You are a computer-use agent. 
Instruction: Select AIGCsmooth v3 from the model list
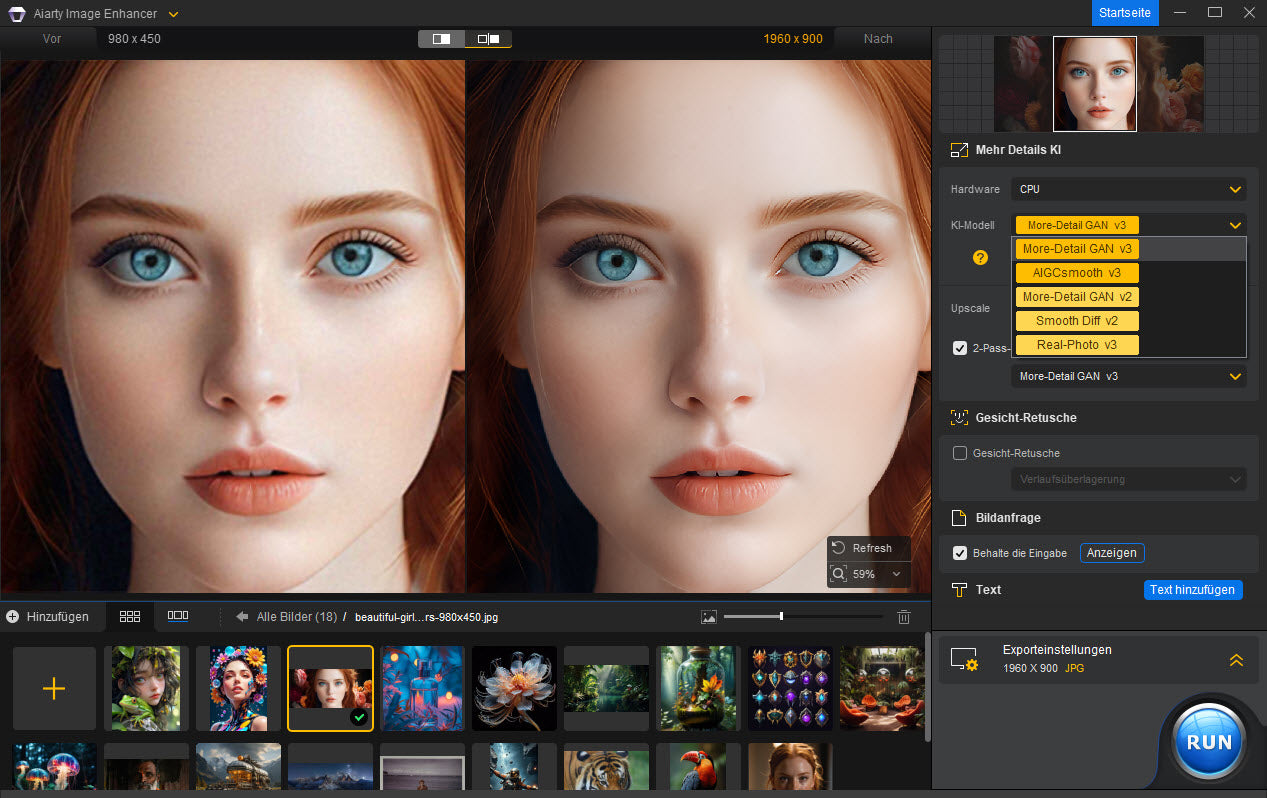point(1076,272)
